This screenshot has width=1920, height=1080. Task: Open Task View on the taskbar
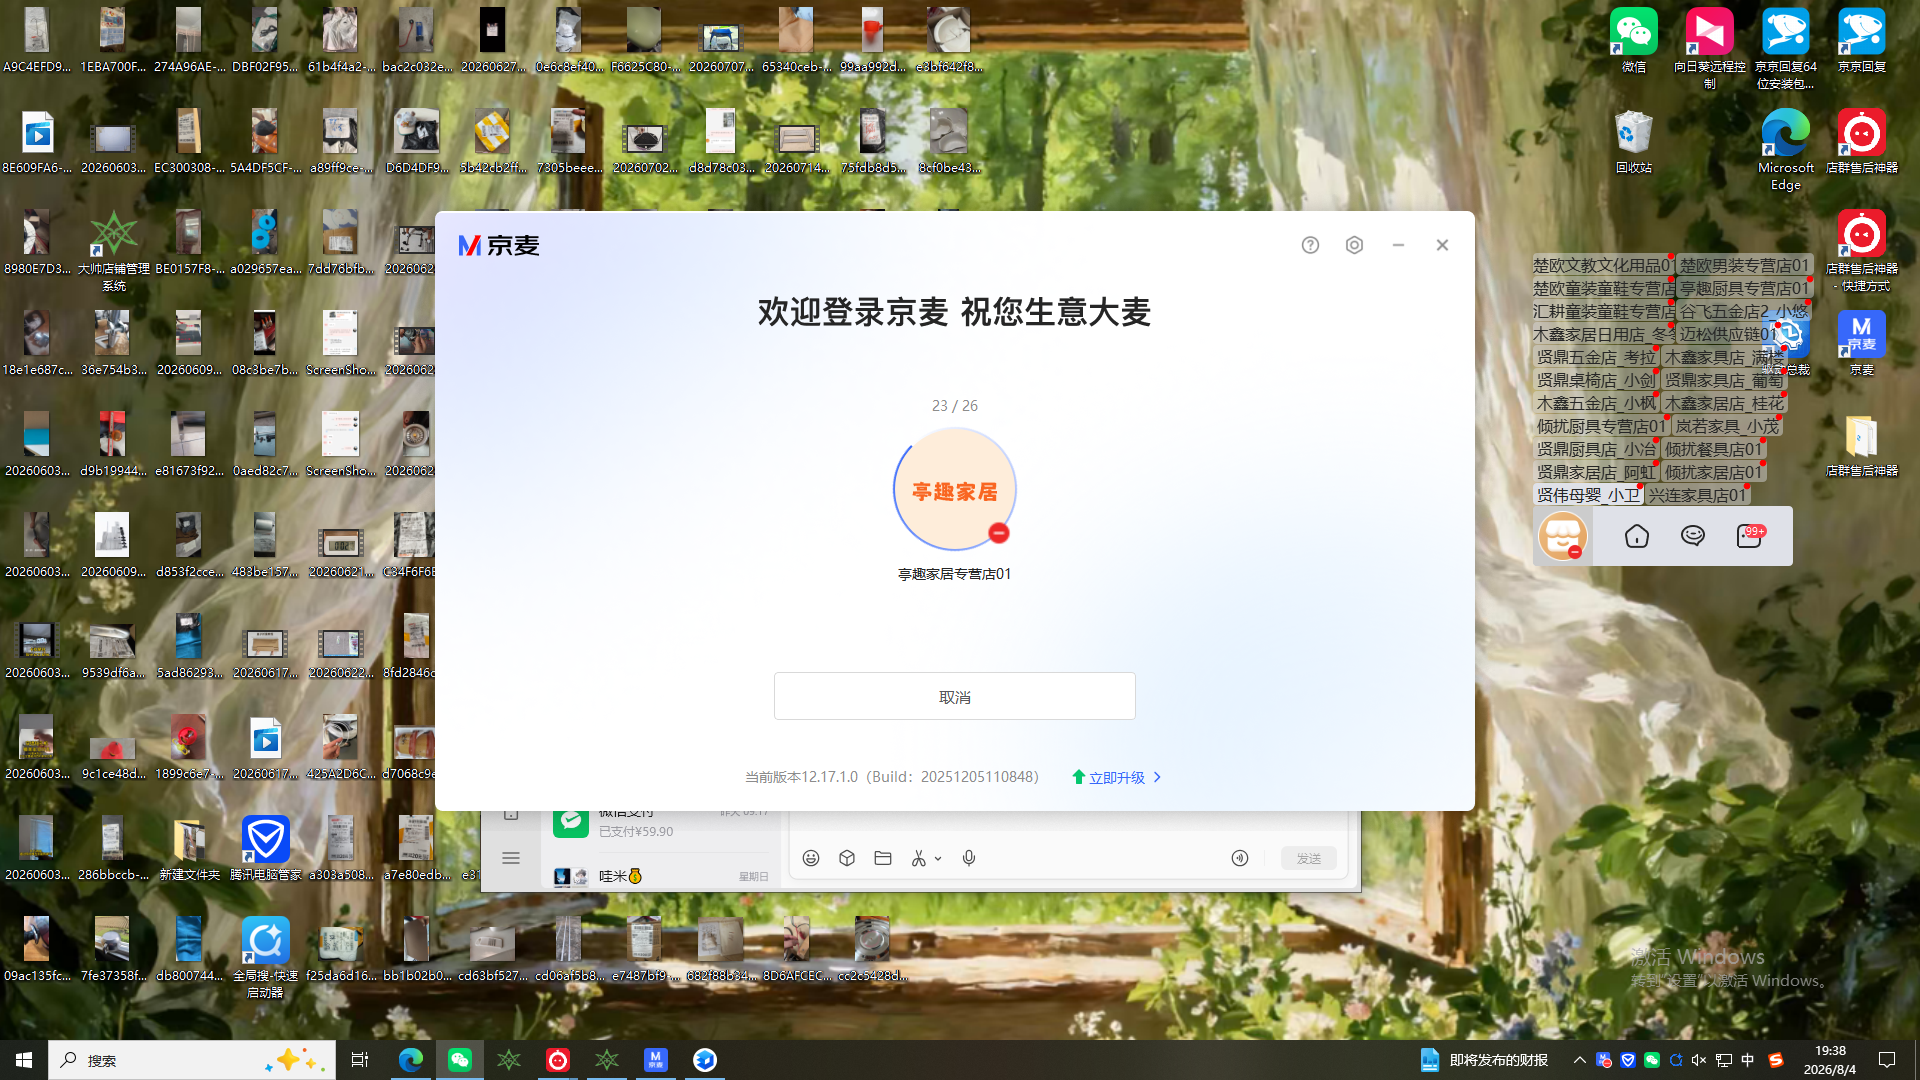tap(360, 1060)
